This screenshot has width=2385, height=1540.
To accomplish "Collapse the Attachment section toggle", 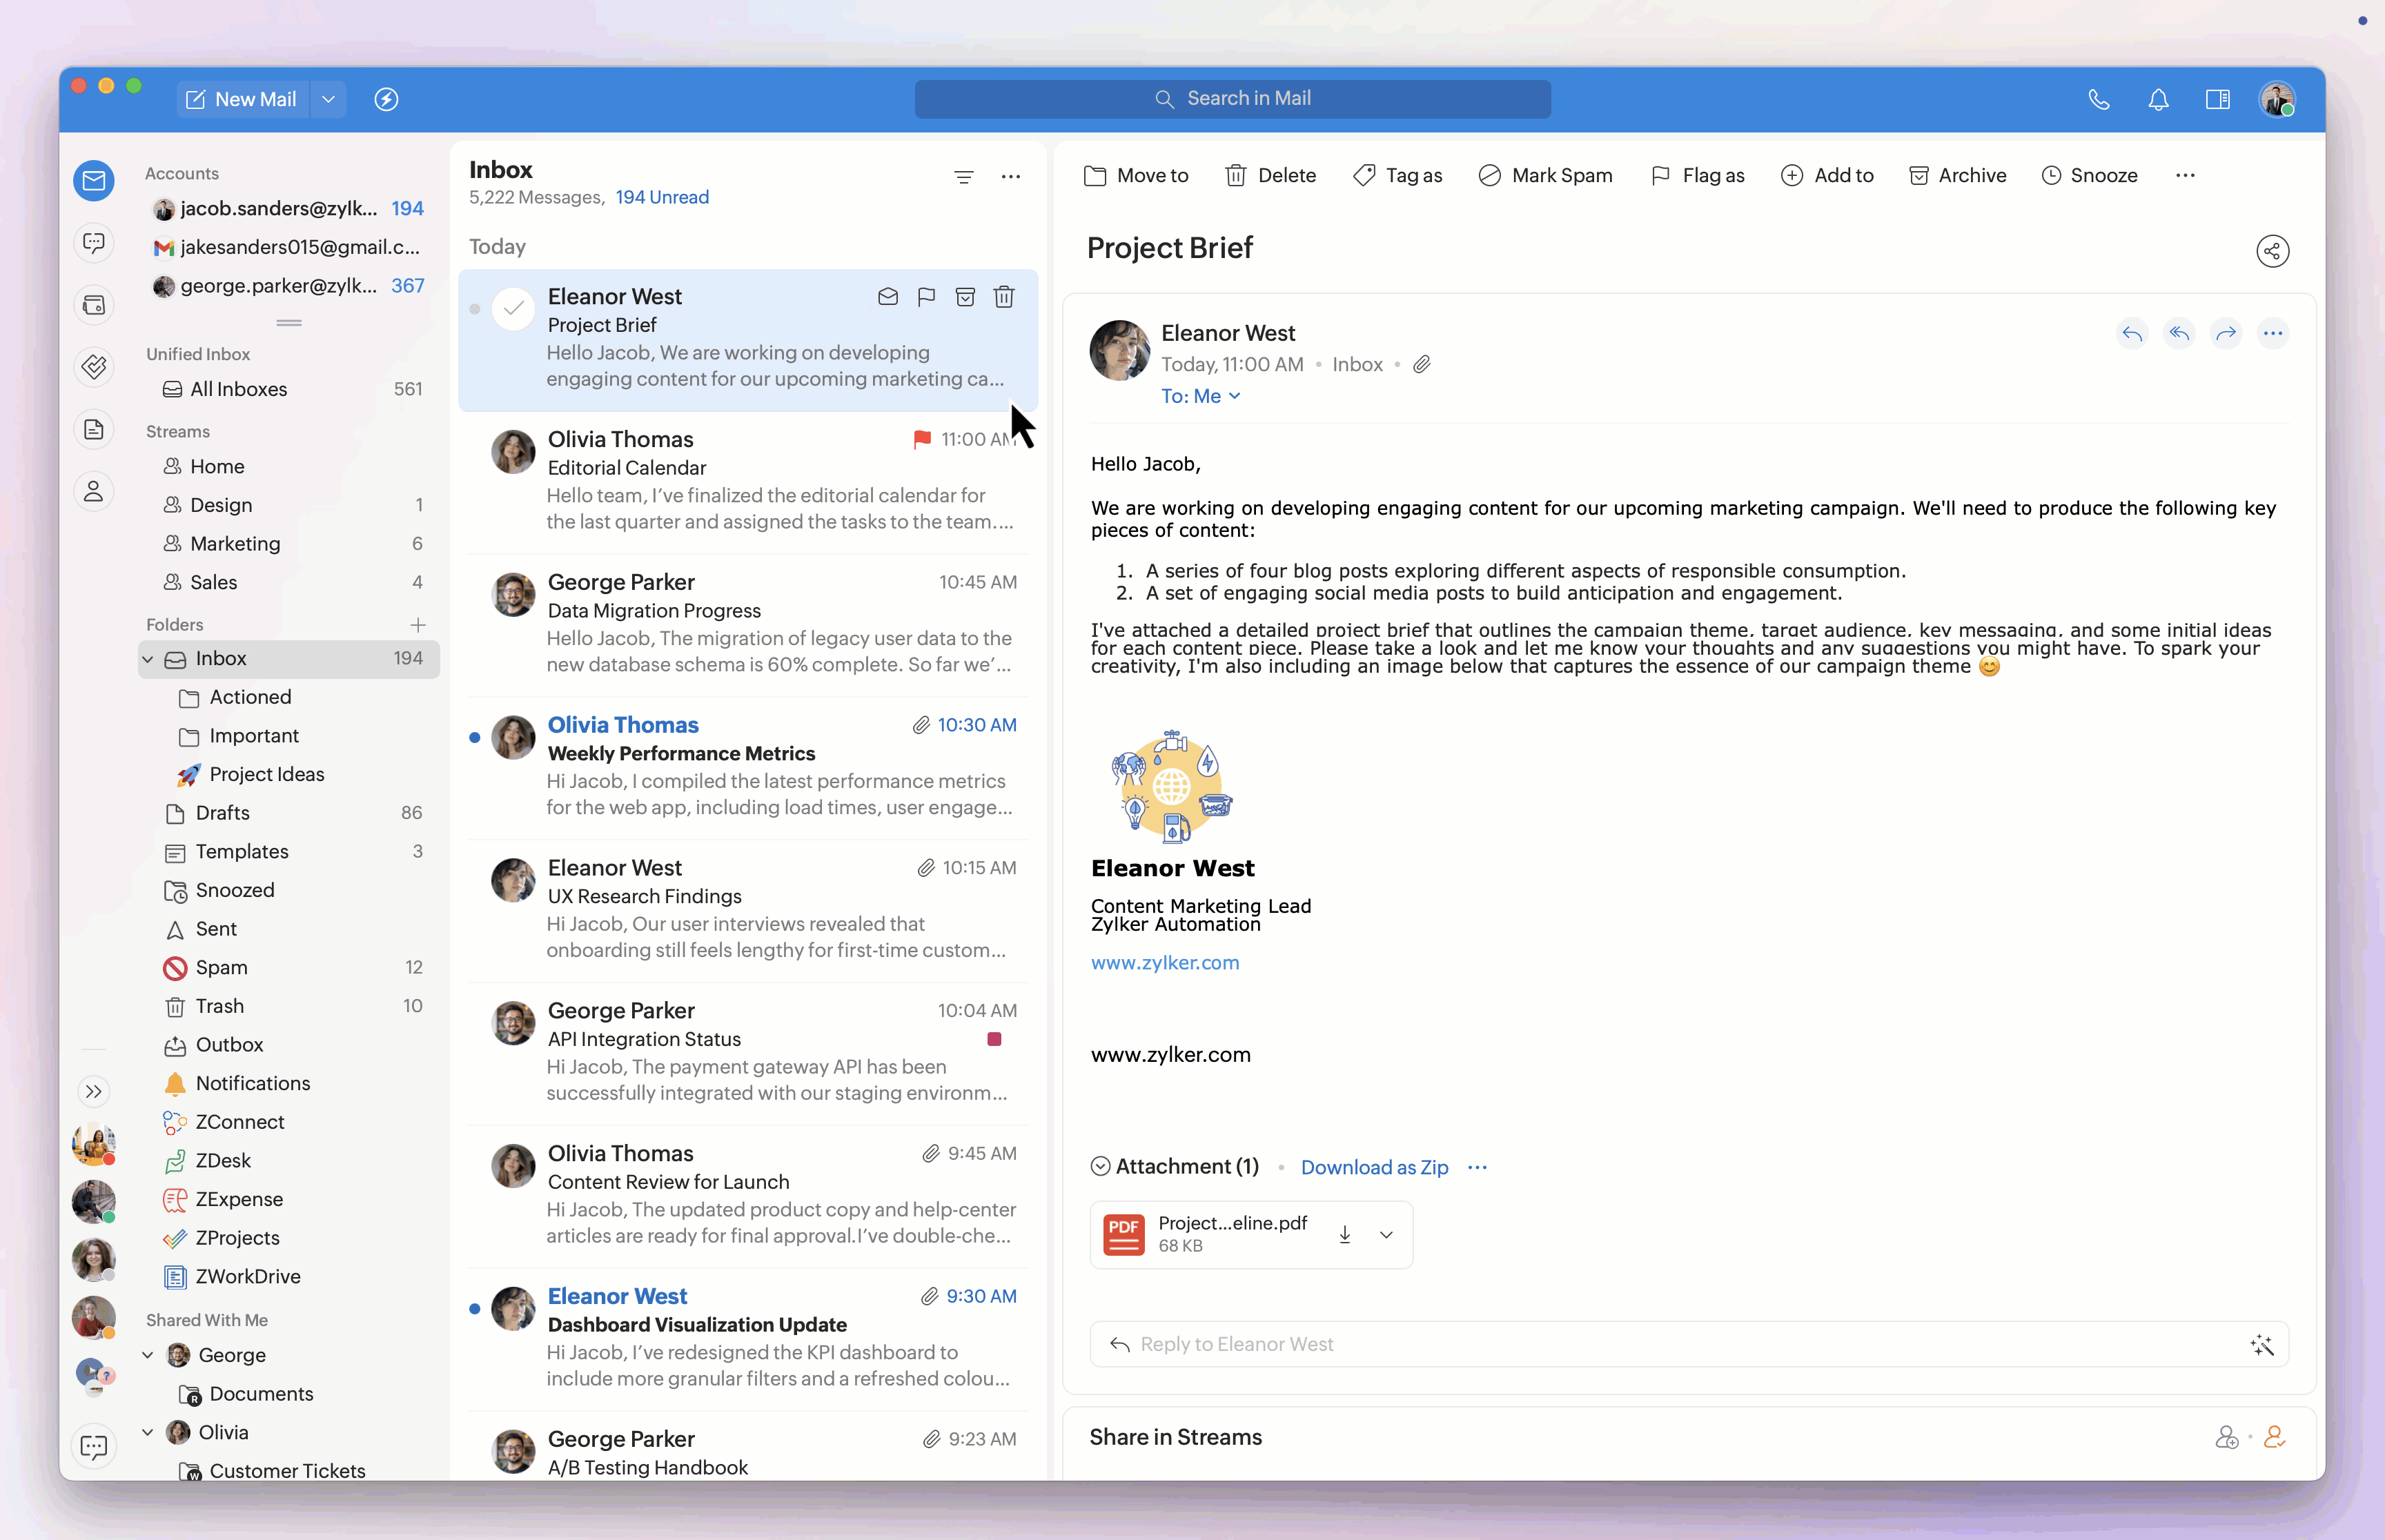I will pyautogui.click(x=1100, y=1166).
